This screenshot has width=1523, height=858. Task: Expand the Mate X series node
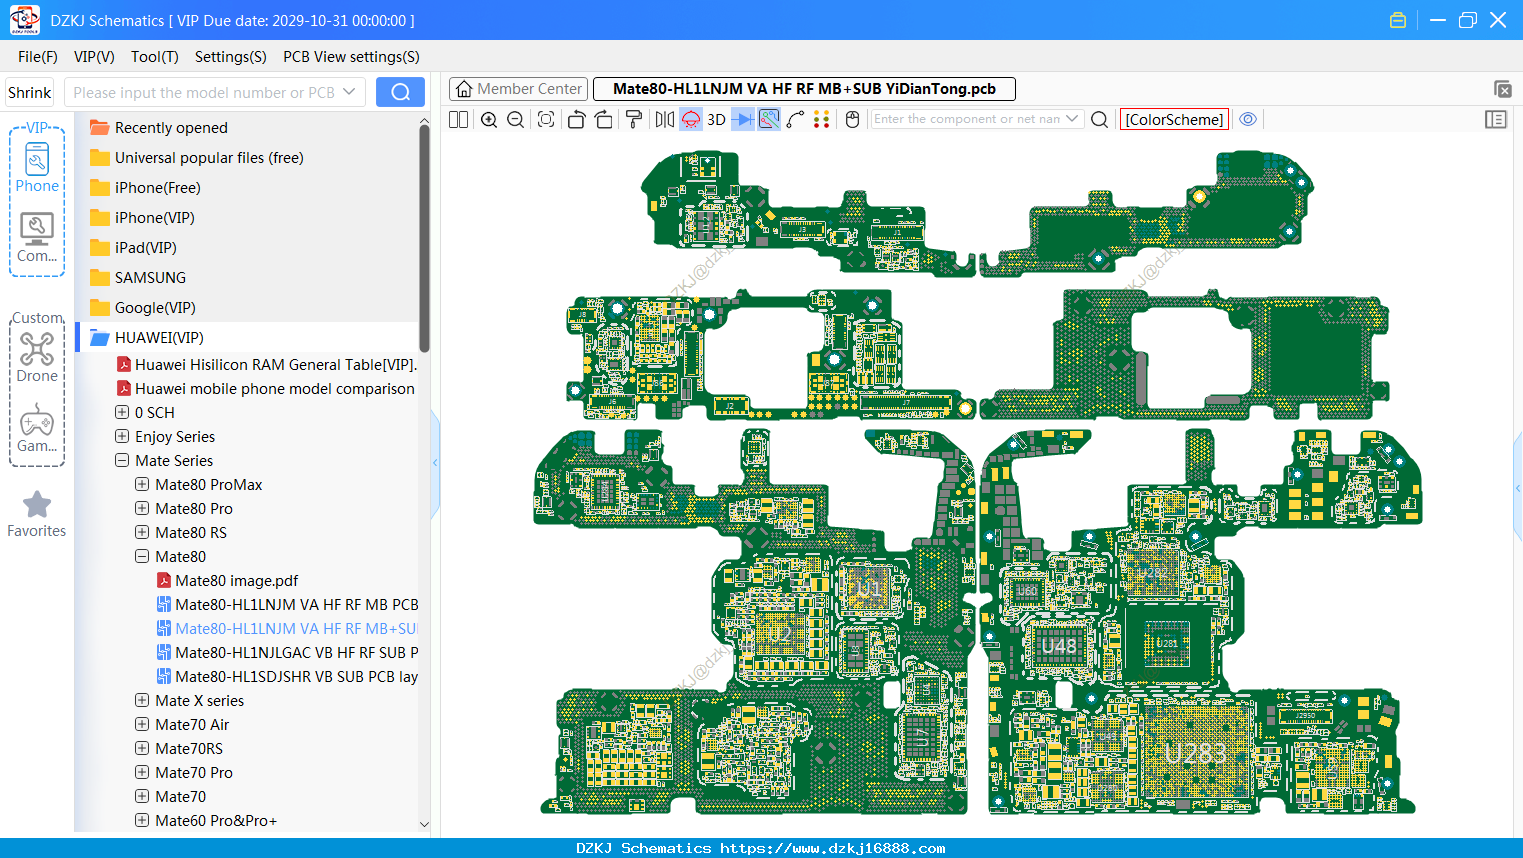point(142,700)
